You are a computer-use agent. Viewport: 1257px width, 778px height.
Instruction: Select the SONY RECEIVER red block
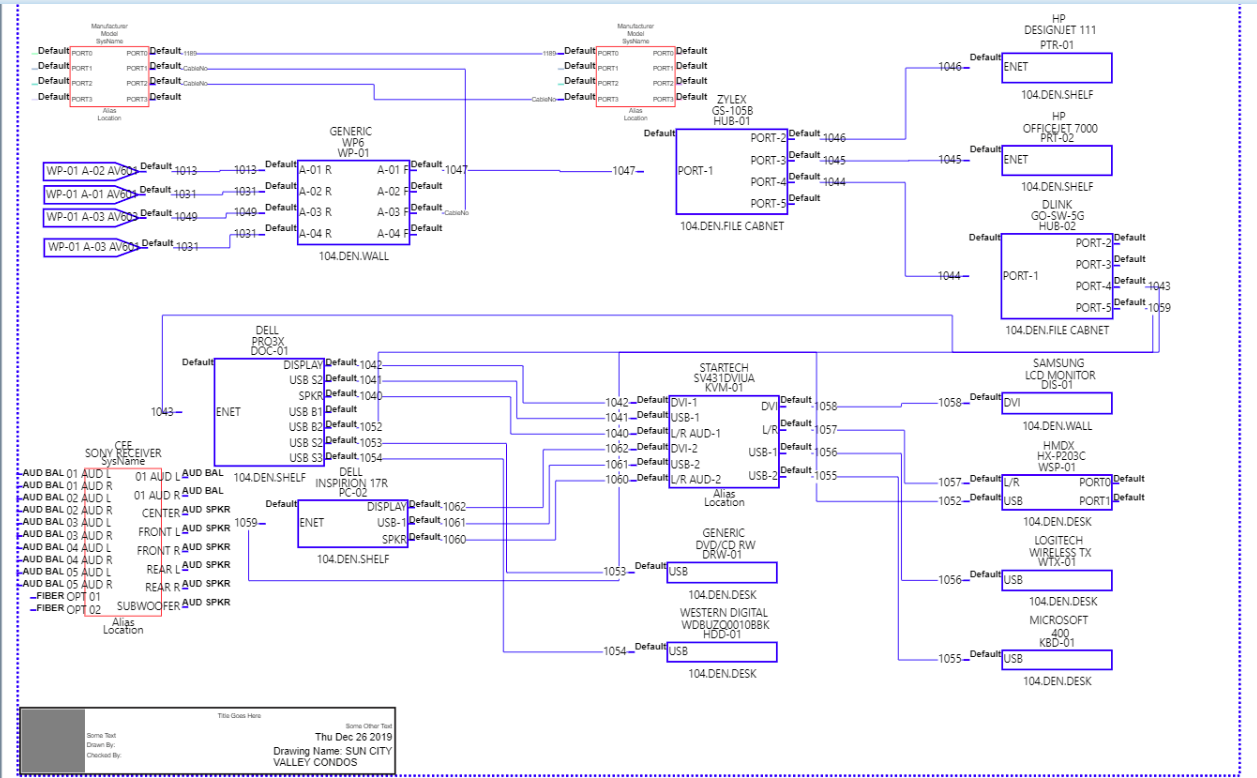(122, 541)
